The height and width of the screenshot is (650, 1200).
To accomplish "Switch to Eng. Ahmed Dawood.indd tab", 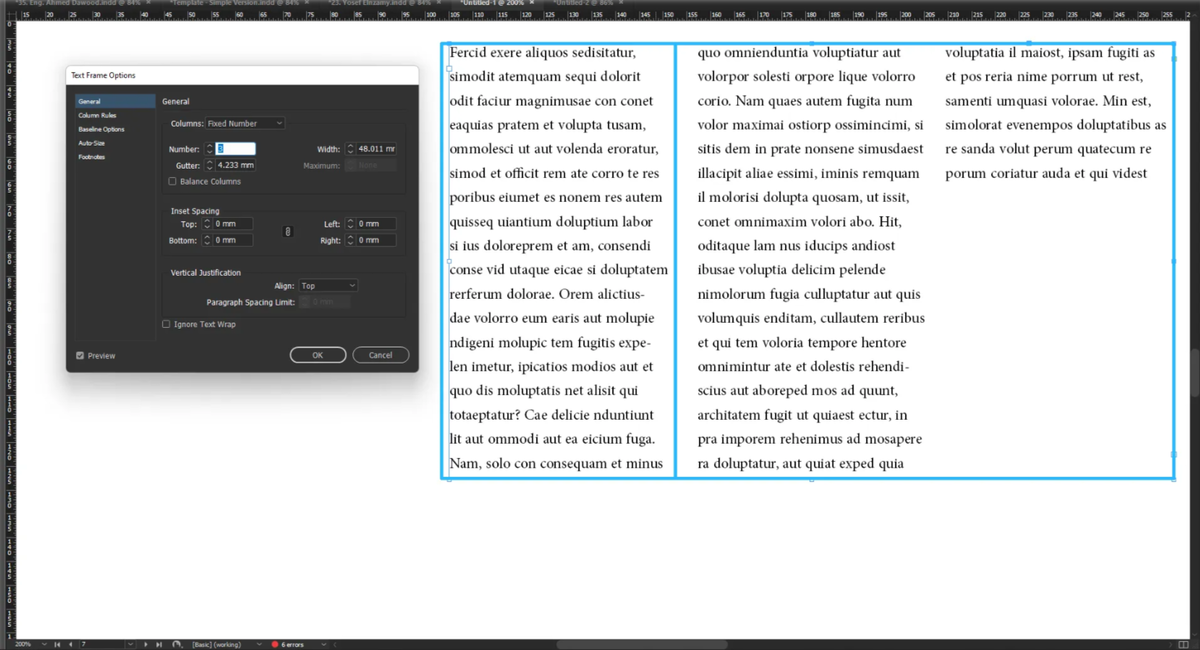I will [78, 4].
